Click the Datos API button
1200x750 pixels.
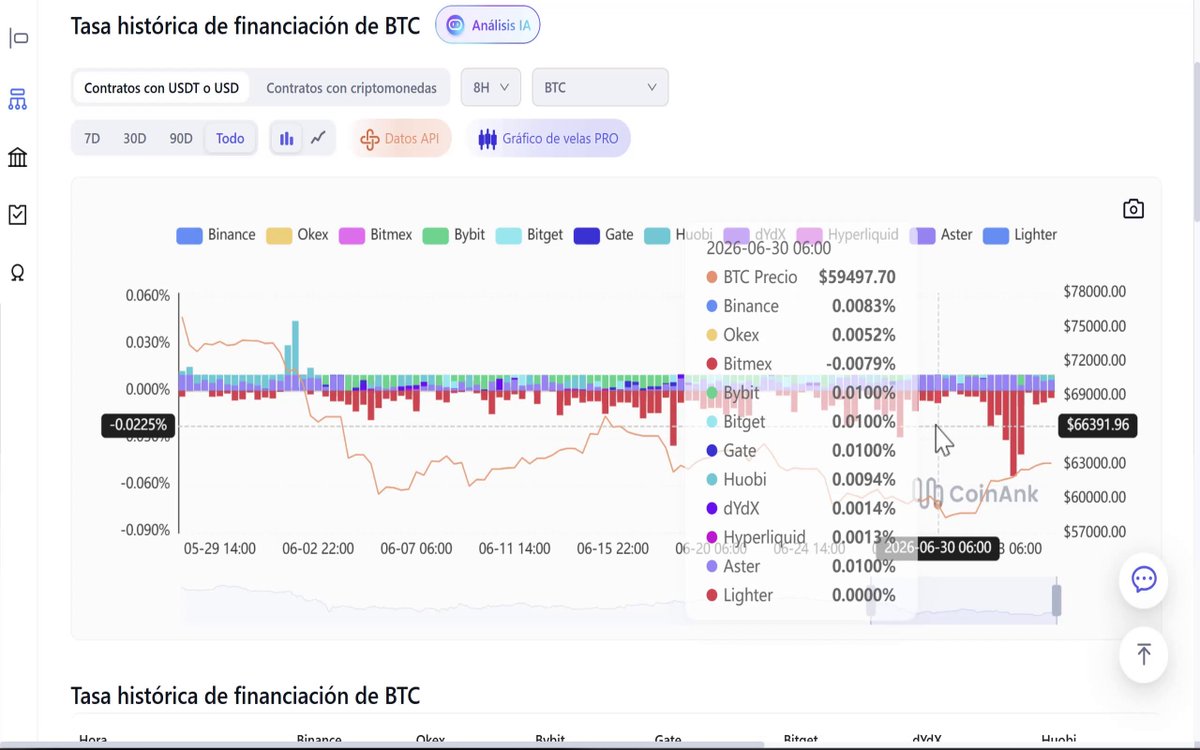(x=400, y=138)
